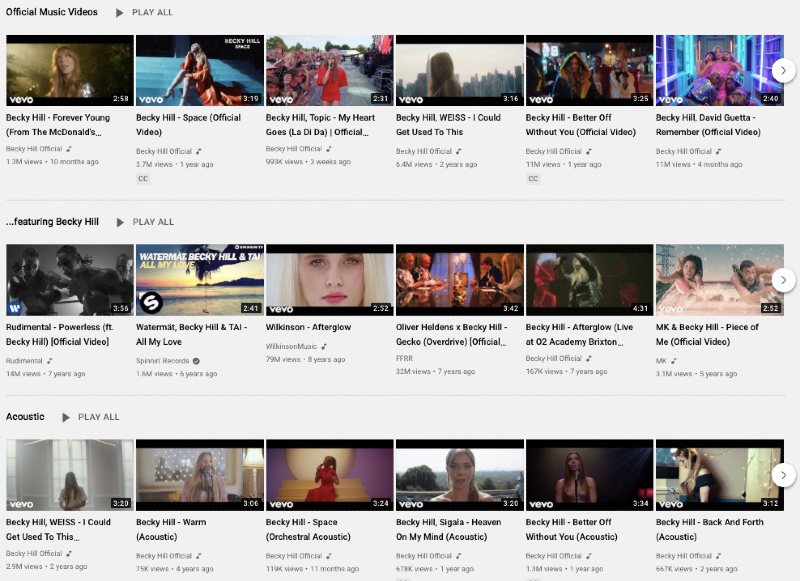
Task: Open Better Off Without You Acoustic thumbnail
Action: [589, 475]
